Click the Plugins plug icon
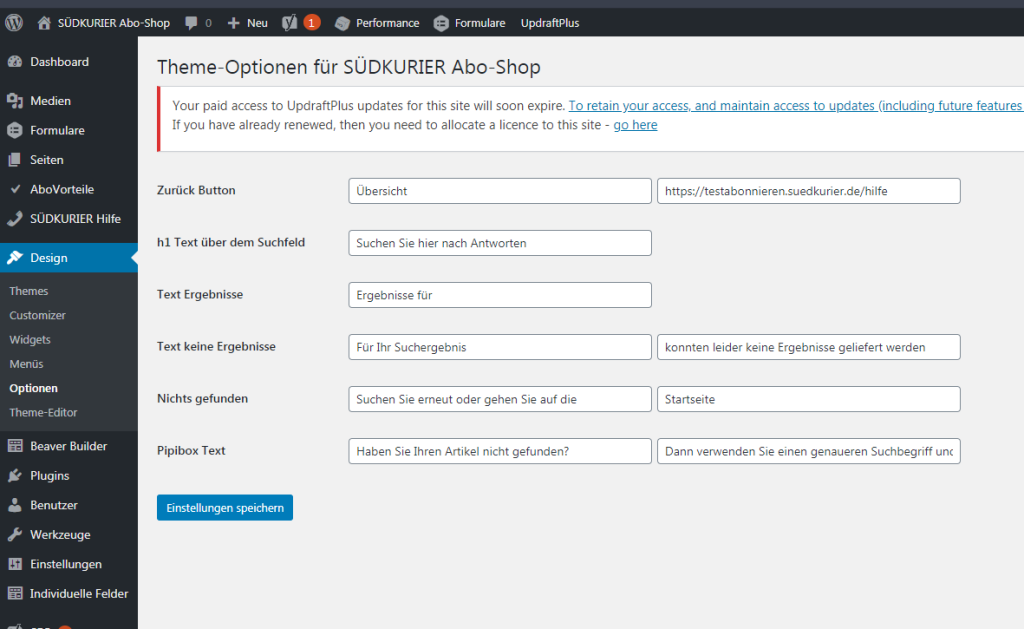The image size is (1024, 629). coord(14,476)
